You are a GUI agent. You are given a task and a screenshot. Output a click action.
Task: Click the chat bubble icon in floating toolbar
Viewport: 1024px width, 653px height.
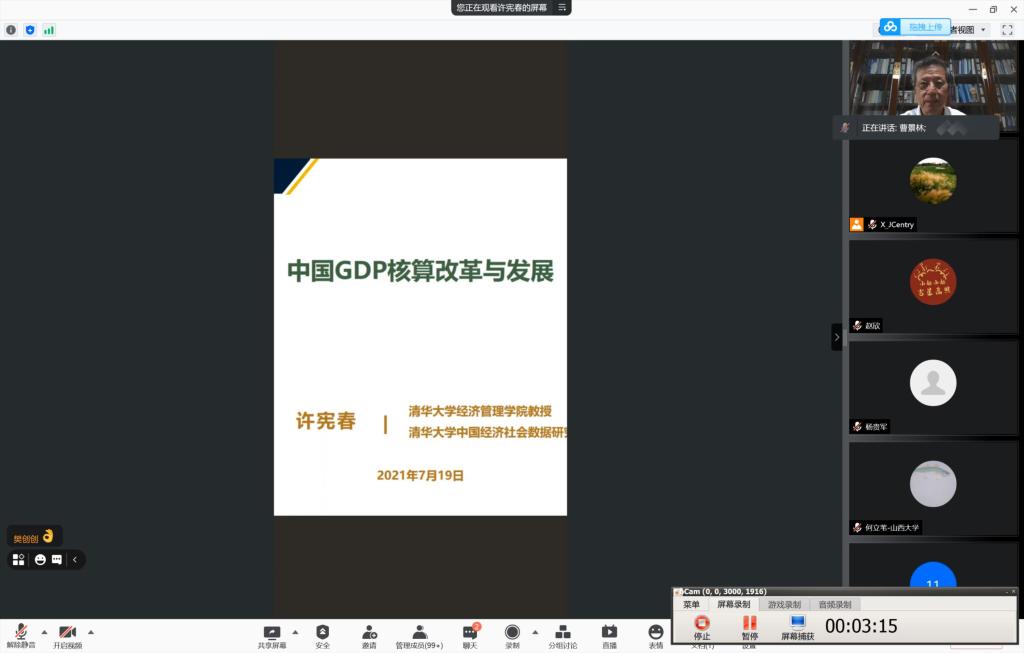(57, 560)
